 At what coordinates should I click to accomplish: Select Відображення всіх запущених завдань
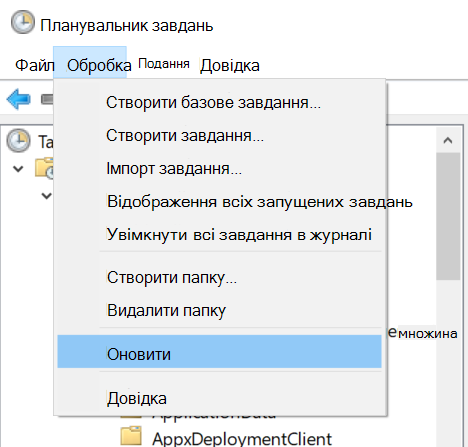(219, 202)
